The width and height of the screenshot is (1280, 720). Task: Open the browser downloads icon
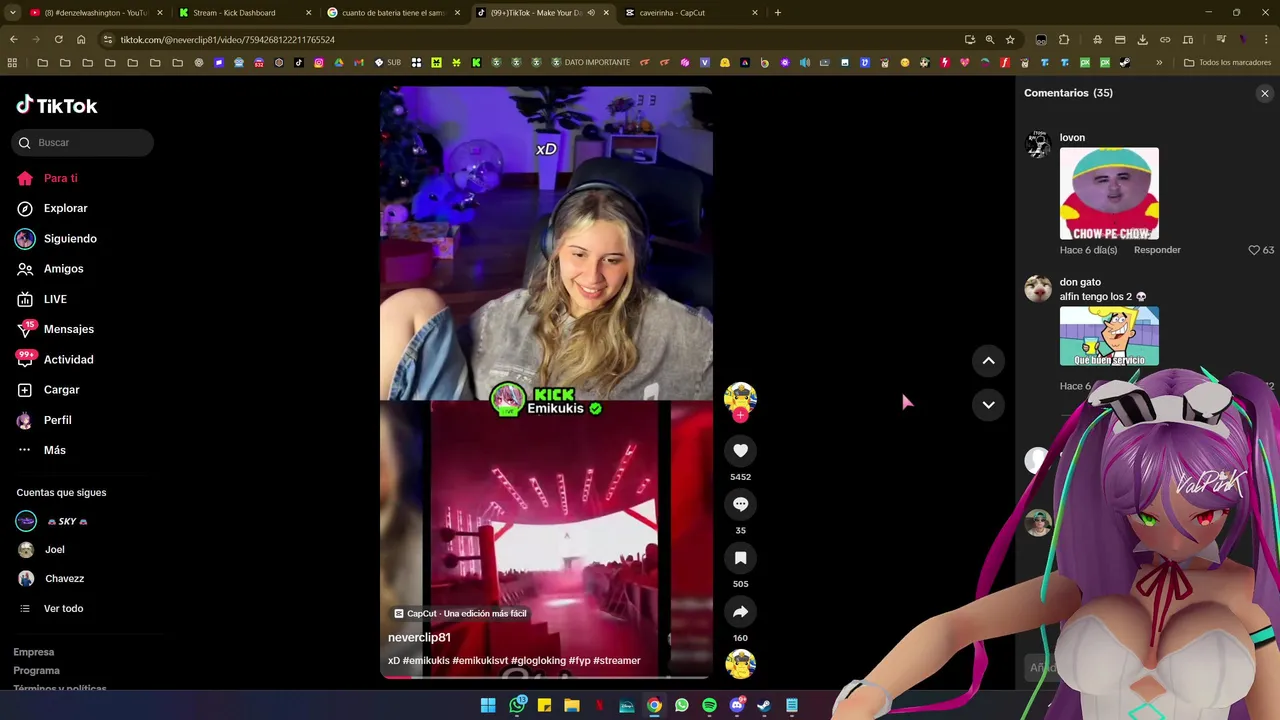(1142, 40)
